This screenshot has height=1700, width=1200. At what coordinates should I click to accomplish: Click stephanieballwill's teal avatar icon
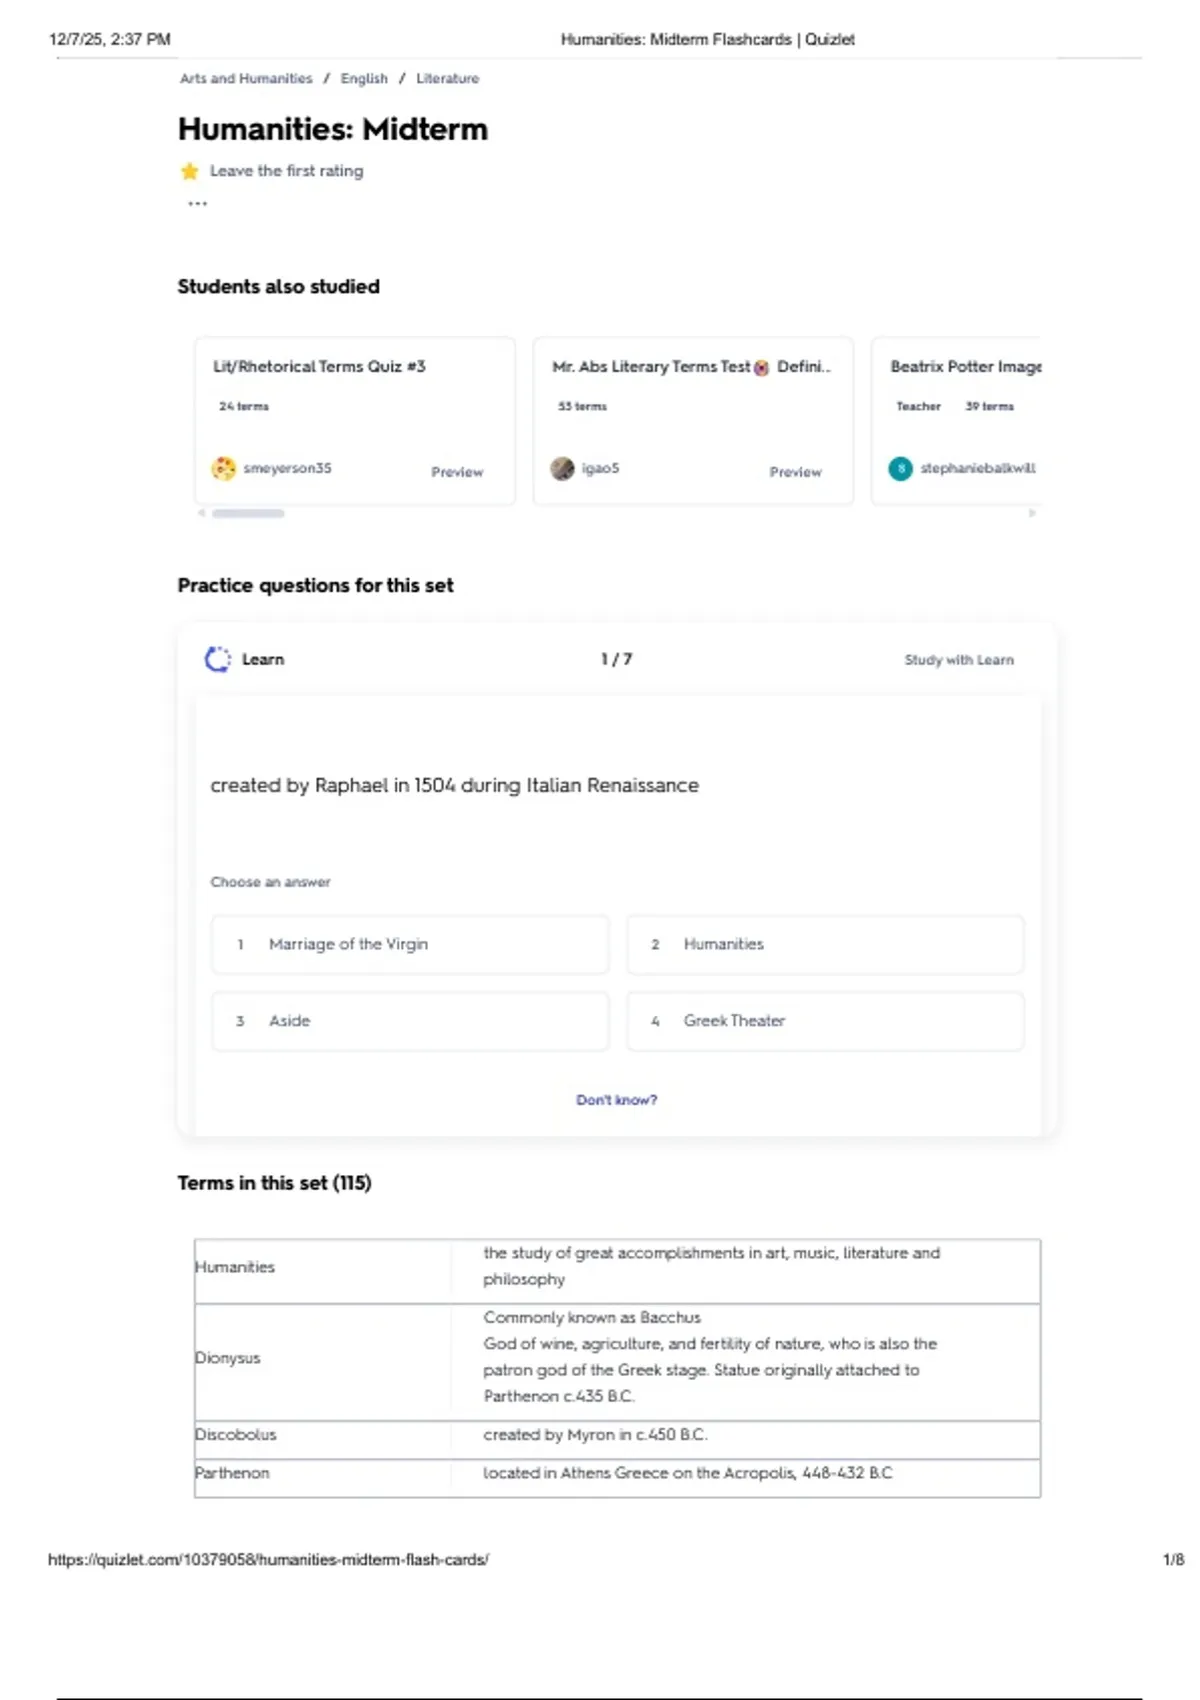[x=900, y=468]
